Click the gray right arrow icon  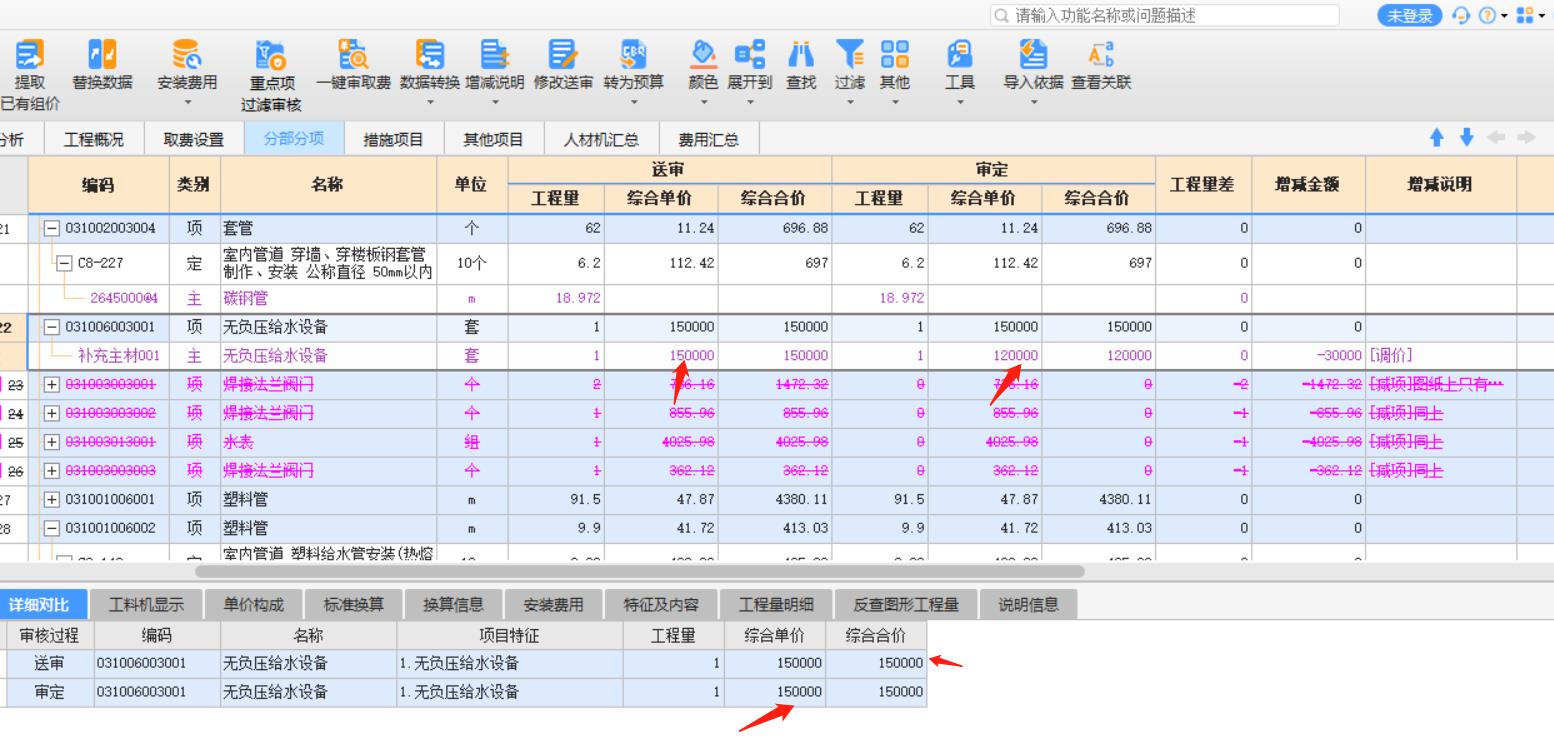[1526, 137]
